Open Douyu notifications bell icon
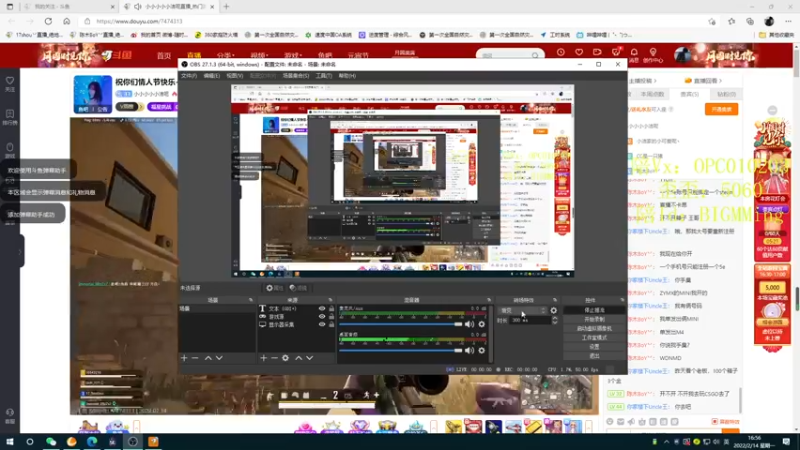Image resolution: width=800 pixels, height=450 pixels. [x=634, y=53]
